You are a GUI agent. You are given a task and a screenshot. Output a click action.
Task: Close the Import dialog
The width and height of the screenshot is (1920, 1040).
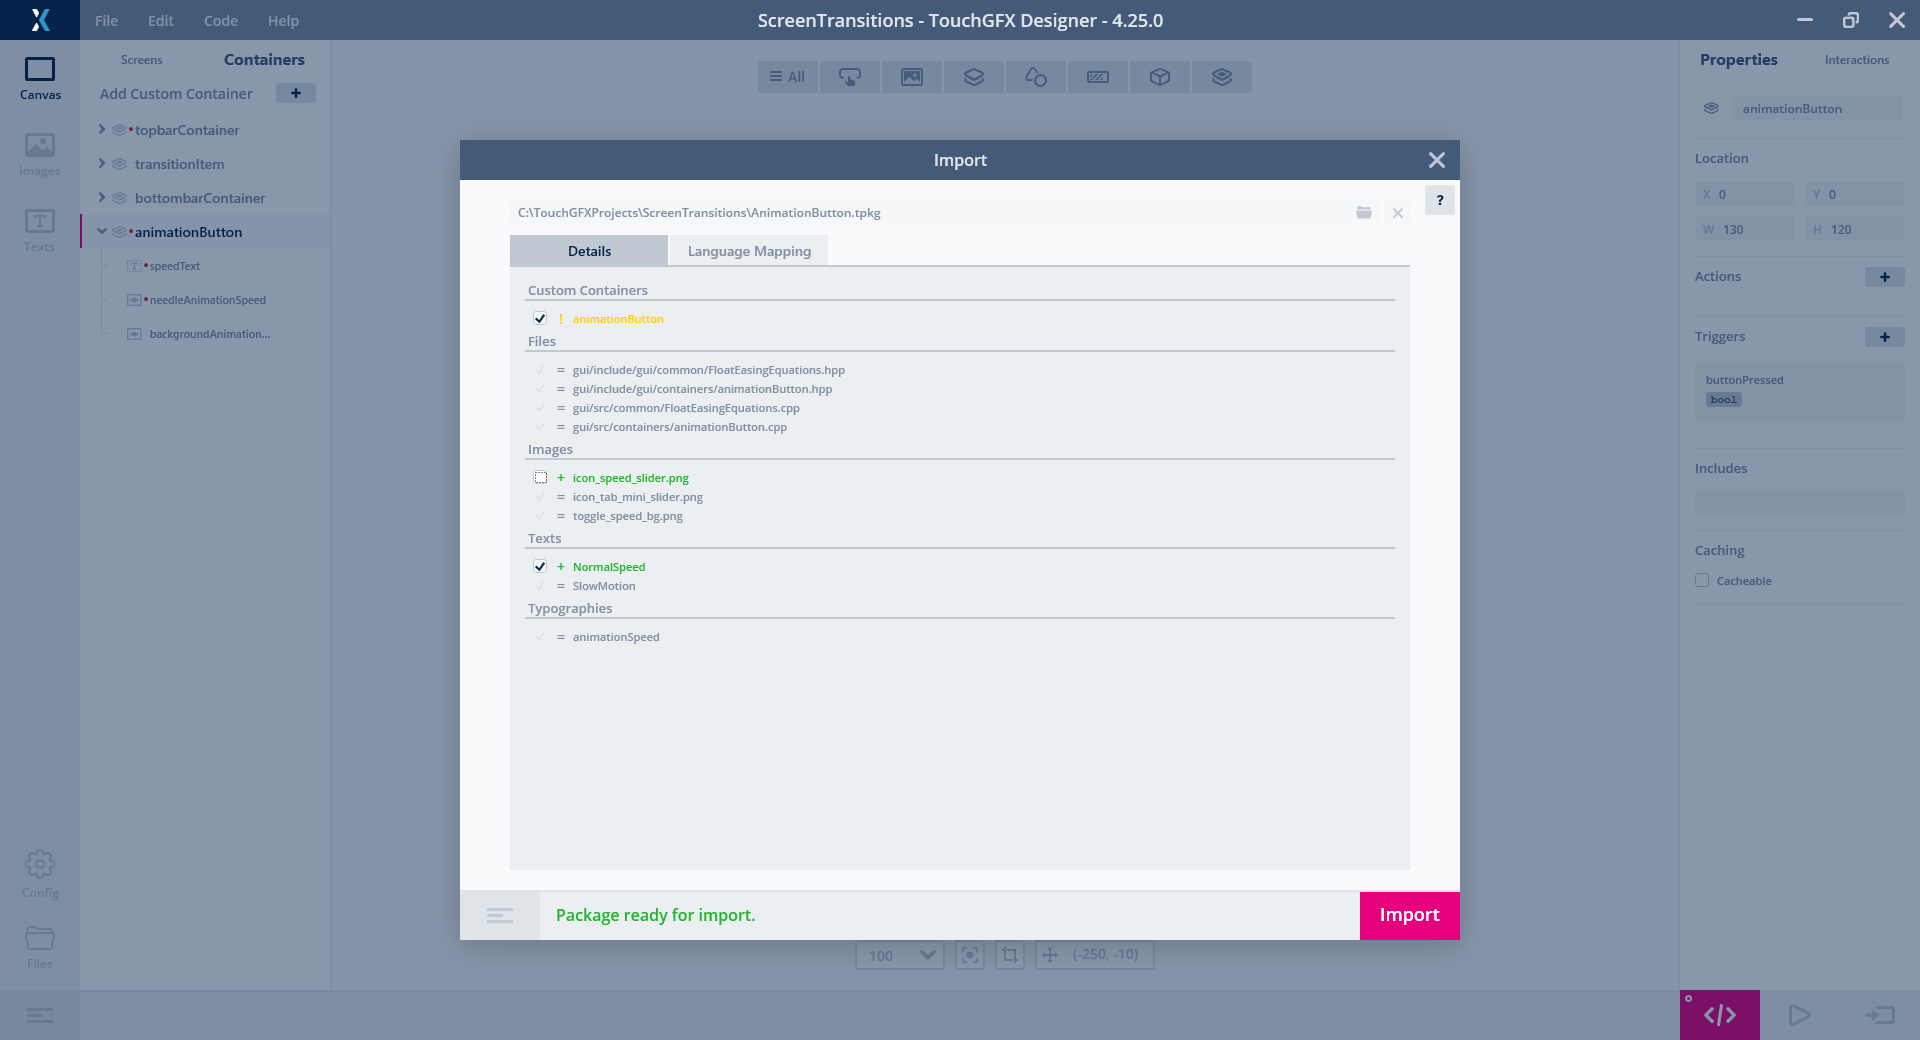pyautogui.click(x=1436, y=160)
